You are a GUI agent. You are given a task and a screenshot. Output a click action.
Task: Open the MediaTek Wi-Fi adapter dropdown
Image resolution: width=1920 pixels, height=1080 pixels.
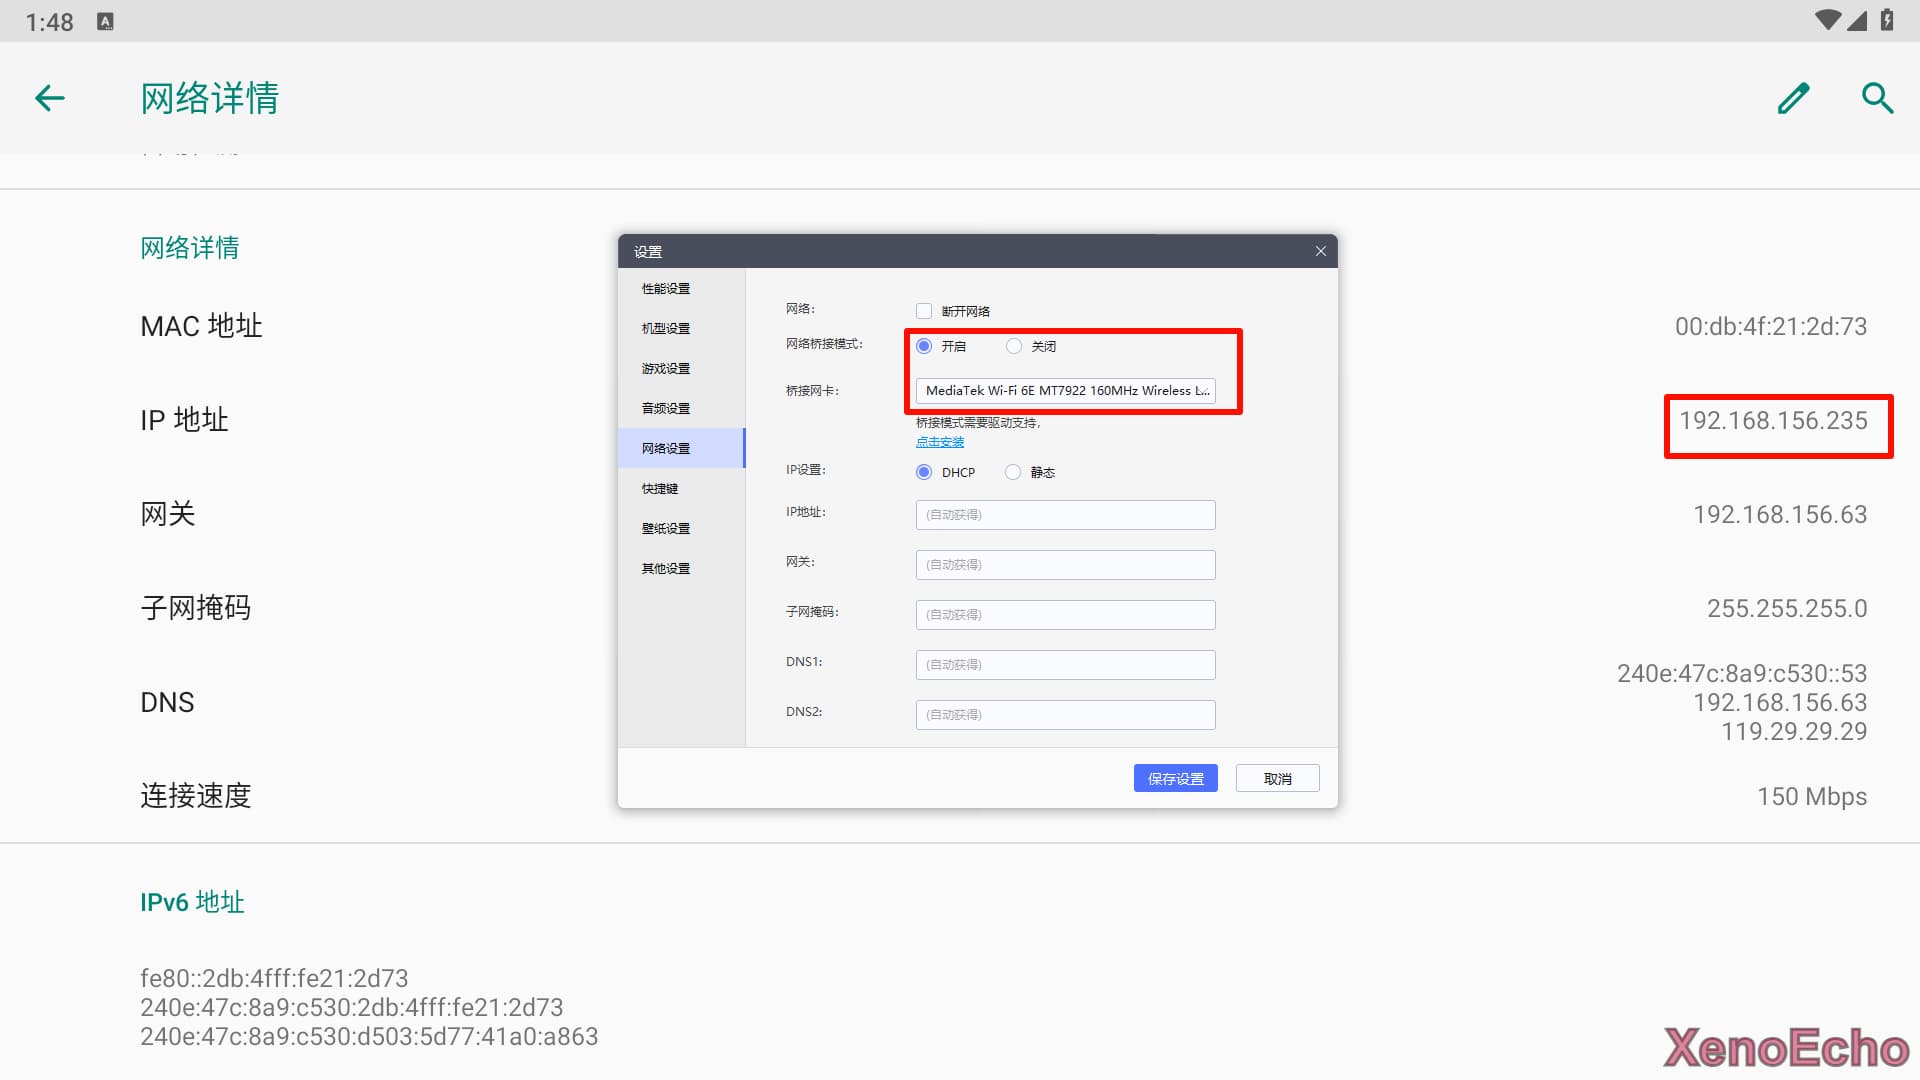(x=1065, y=391)
